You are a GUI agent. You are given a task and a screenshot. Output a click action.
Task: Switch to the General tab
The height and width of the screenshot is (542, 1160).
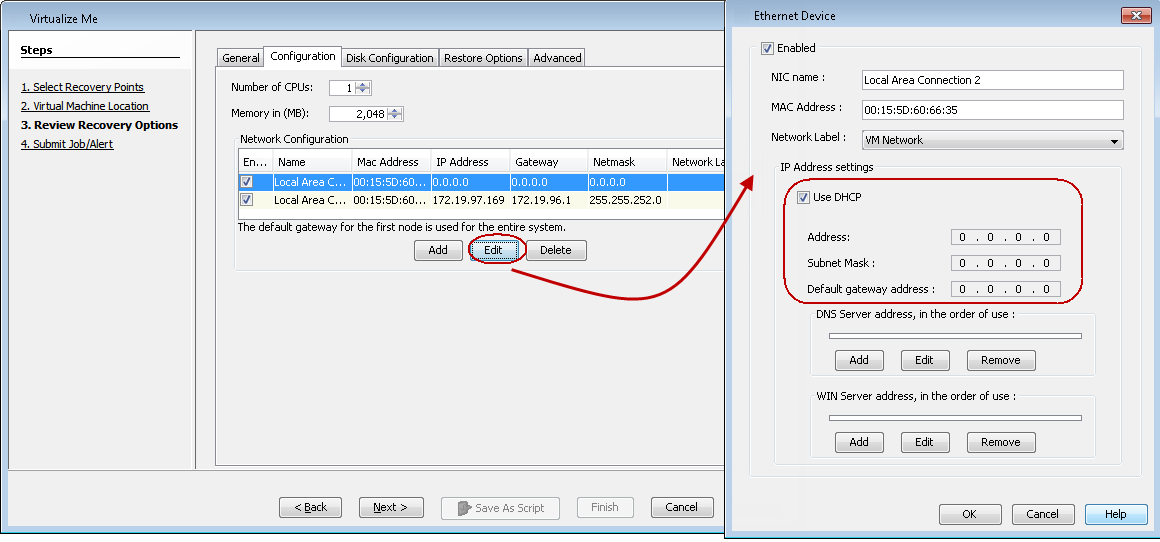(x=240, y=58)
